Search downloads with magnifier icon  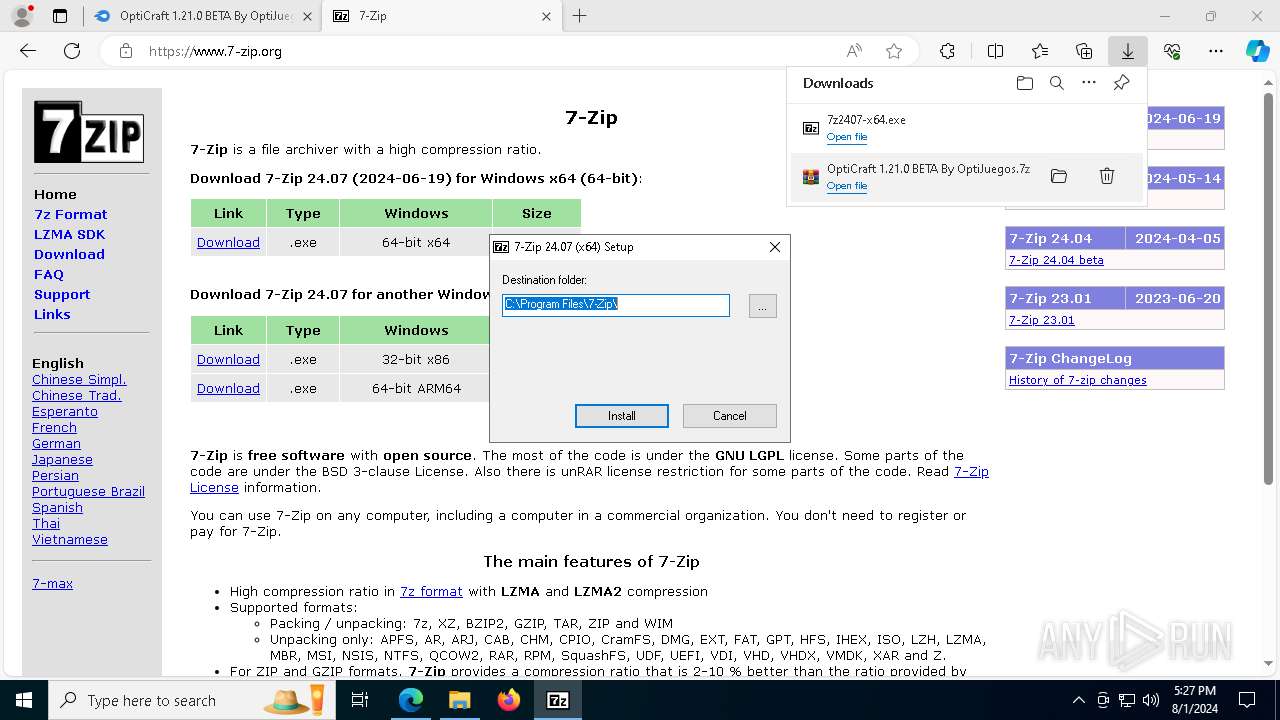point(1056,83)
